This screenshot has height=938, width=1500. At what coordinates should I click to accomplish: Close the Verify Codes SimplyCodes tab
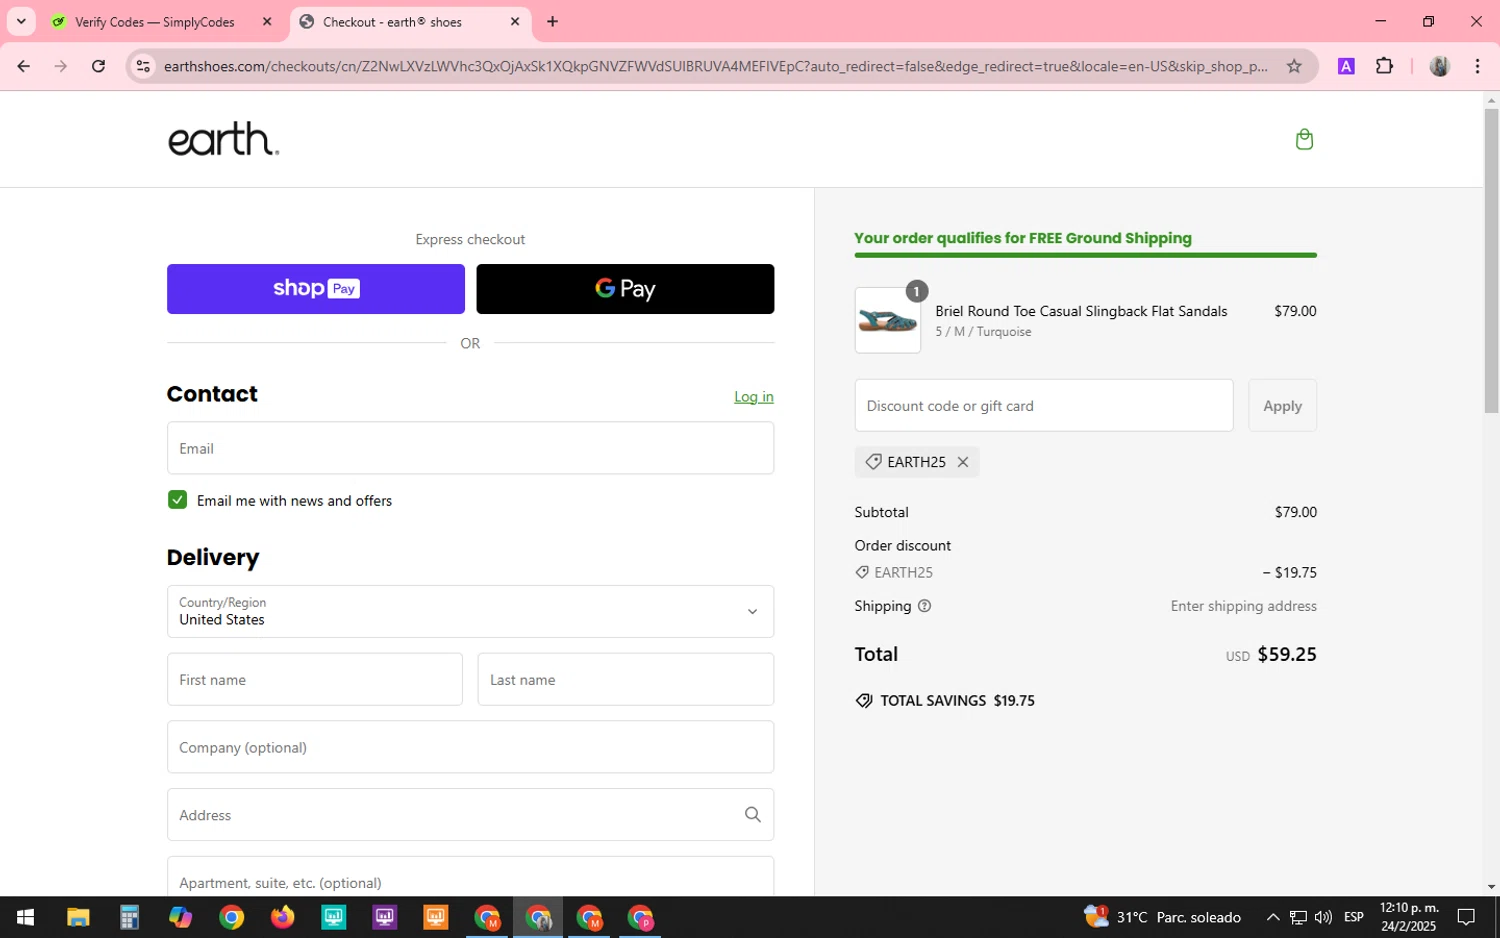click(x=267, y=21)
